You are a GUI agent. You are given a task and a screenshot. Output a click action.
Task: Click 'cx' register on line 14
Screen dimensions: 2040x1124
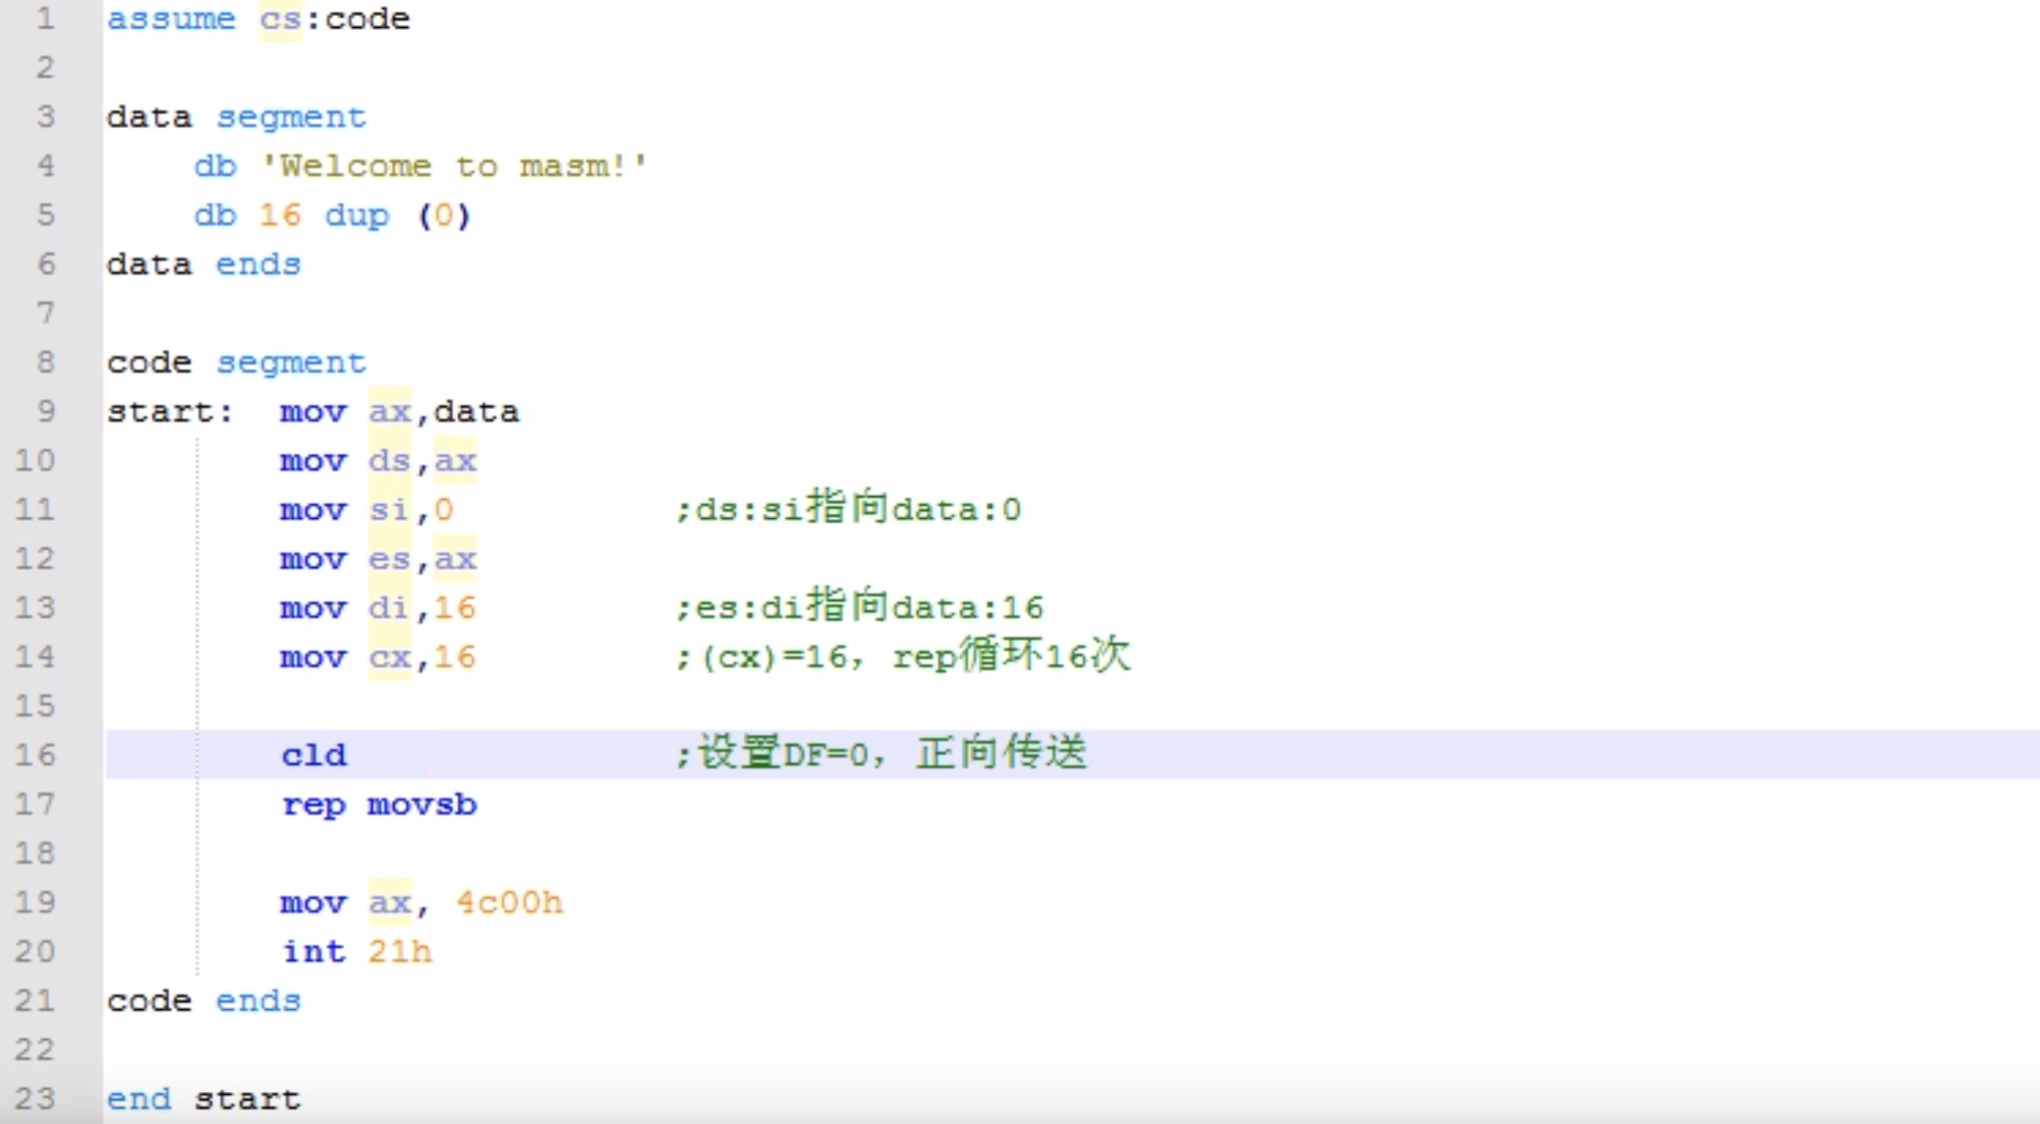click(x=389, y=658)
